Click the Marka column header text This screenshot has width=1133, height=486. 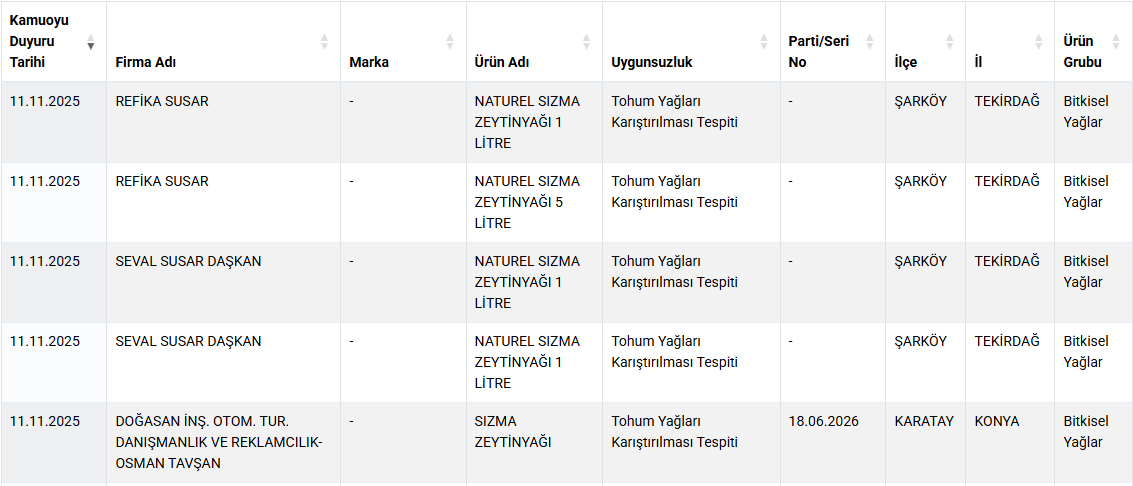[x=369, y=62]
